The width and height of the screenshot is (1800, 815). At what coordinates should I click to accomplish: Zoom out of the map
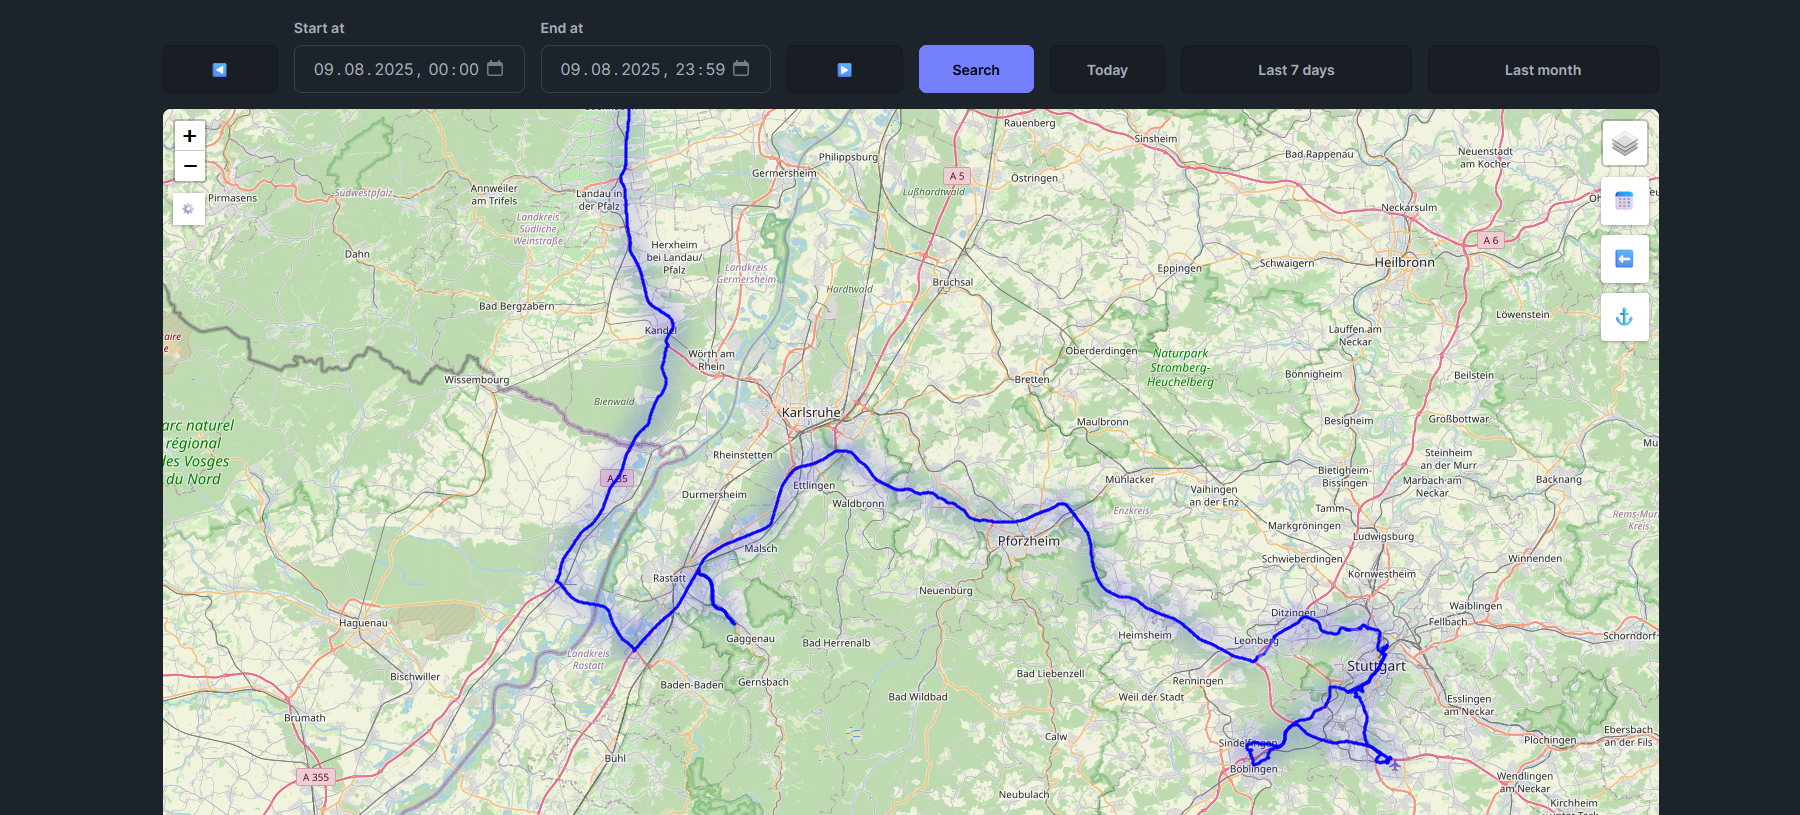pyautogui.click(x=190, y=166)
